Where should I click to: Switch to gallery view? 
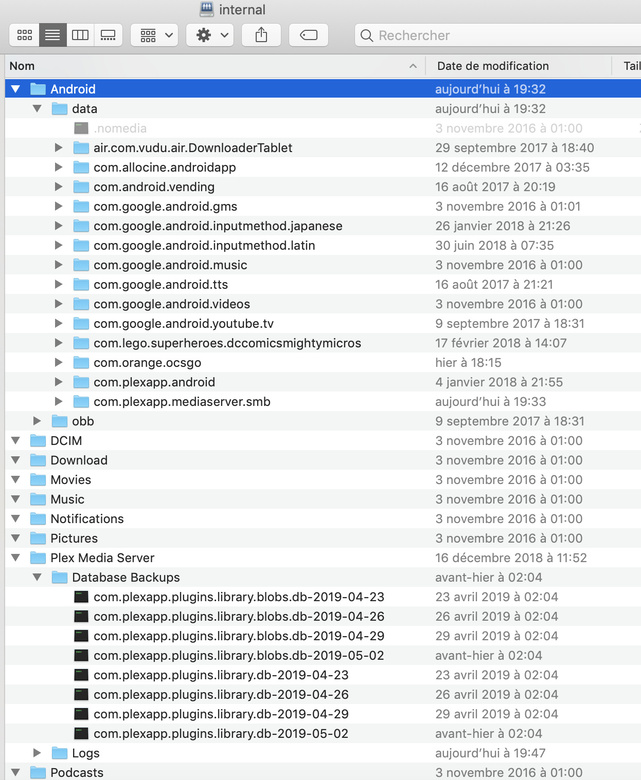click(108, 35)
